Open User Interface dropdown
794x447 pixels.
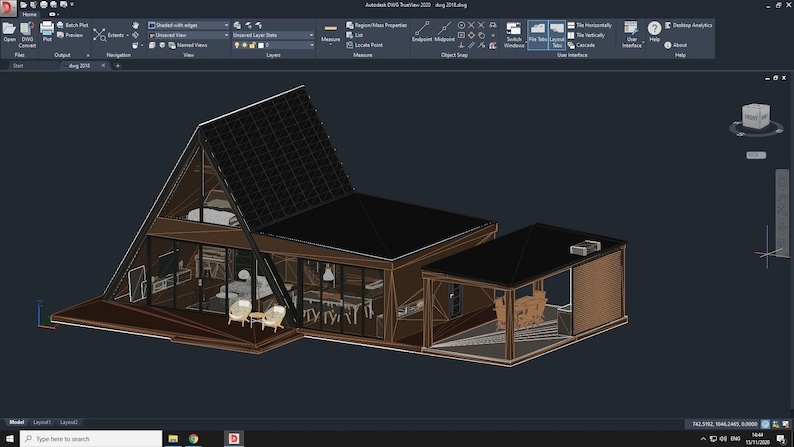coord(631,34)
